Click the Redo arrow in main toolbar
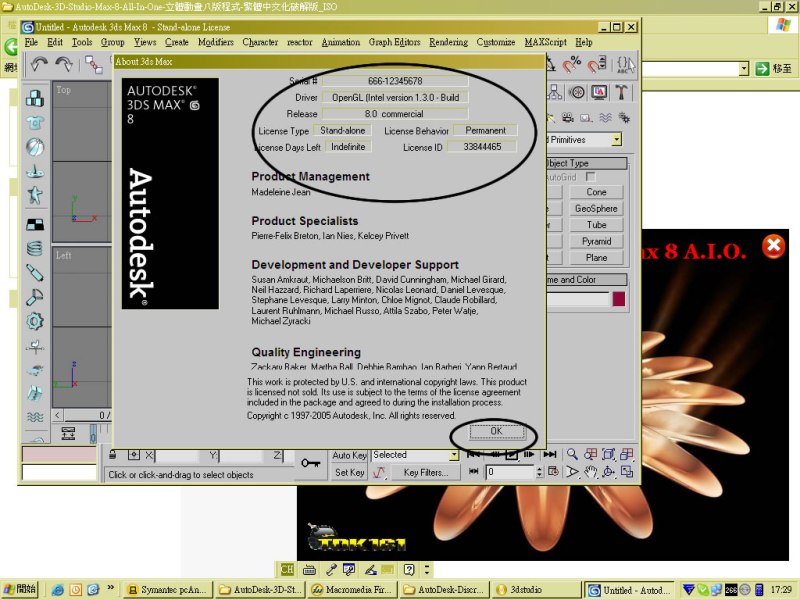This screenshot has height=600, width=800. pyautogui.click(x=64, y=65)
